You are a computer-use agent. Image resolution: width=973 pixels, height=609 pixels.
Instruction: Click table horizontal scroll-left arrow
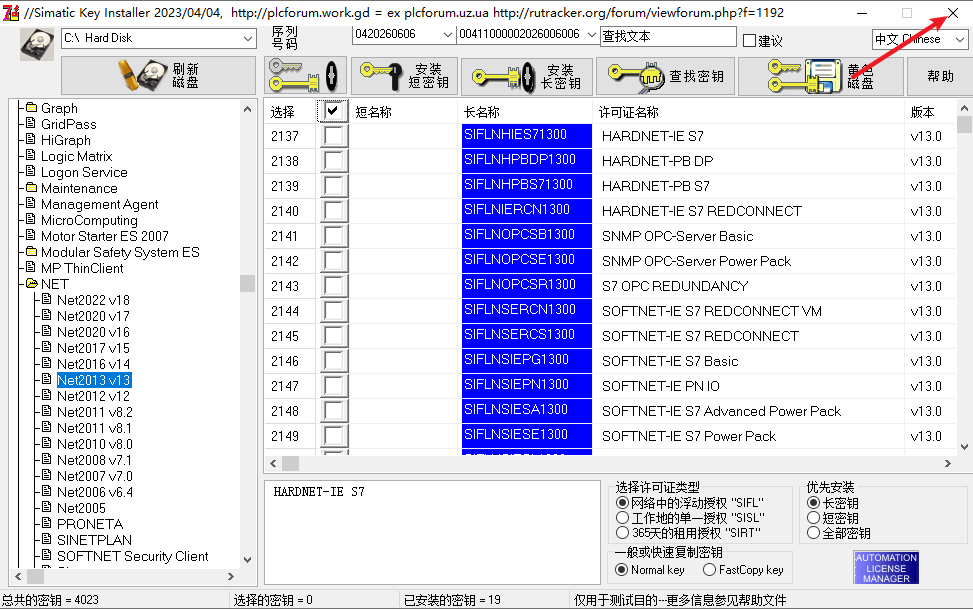pos(274,463)
